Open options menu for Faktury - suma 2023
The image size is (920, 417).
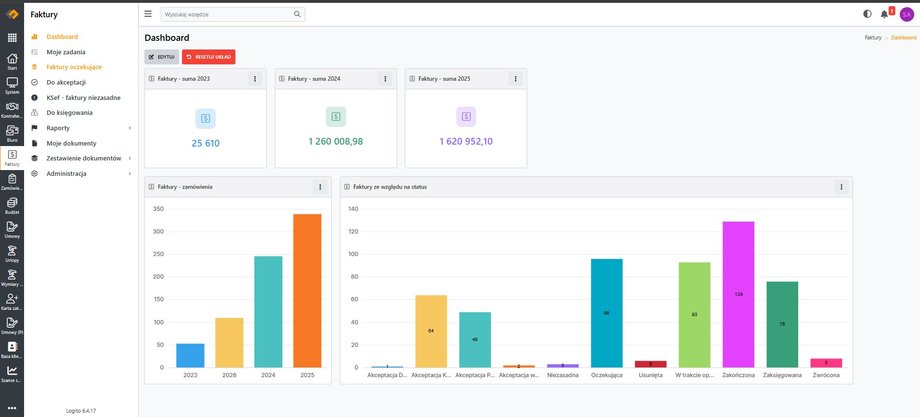(x=254, y=78)
